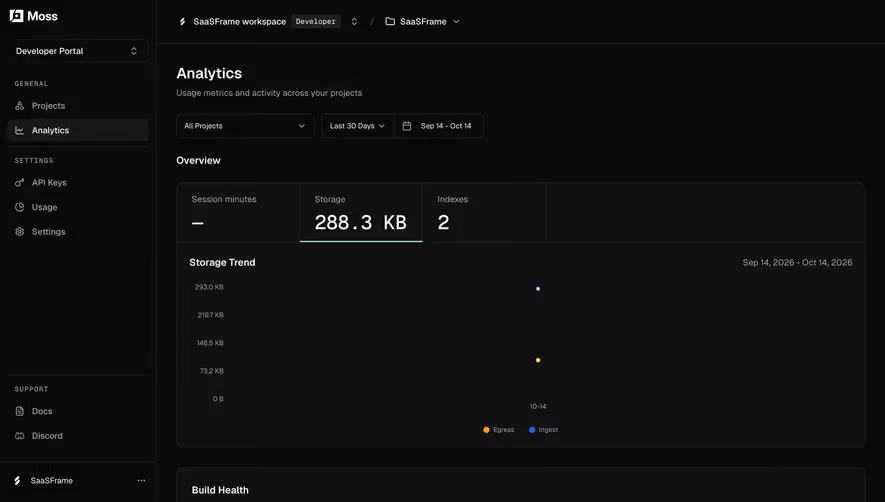Open the Sep 14 - Oct 14 date picker
Screen dimensions: 885x502
439,126
